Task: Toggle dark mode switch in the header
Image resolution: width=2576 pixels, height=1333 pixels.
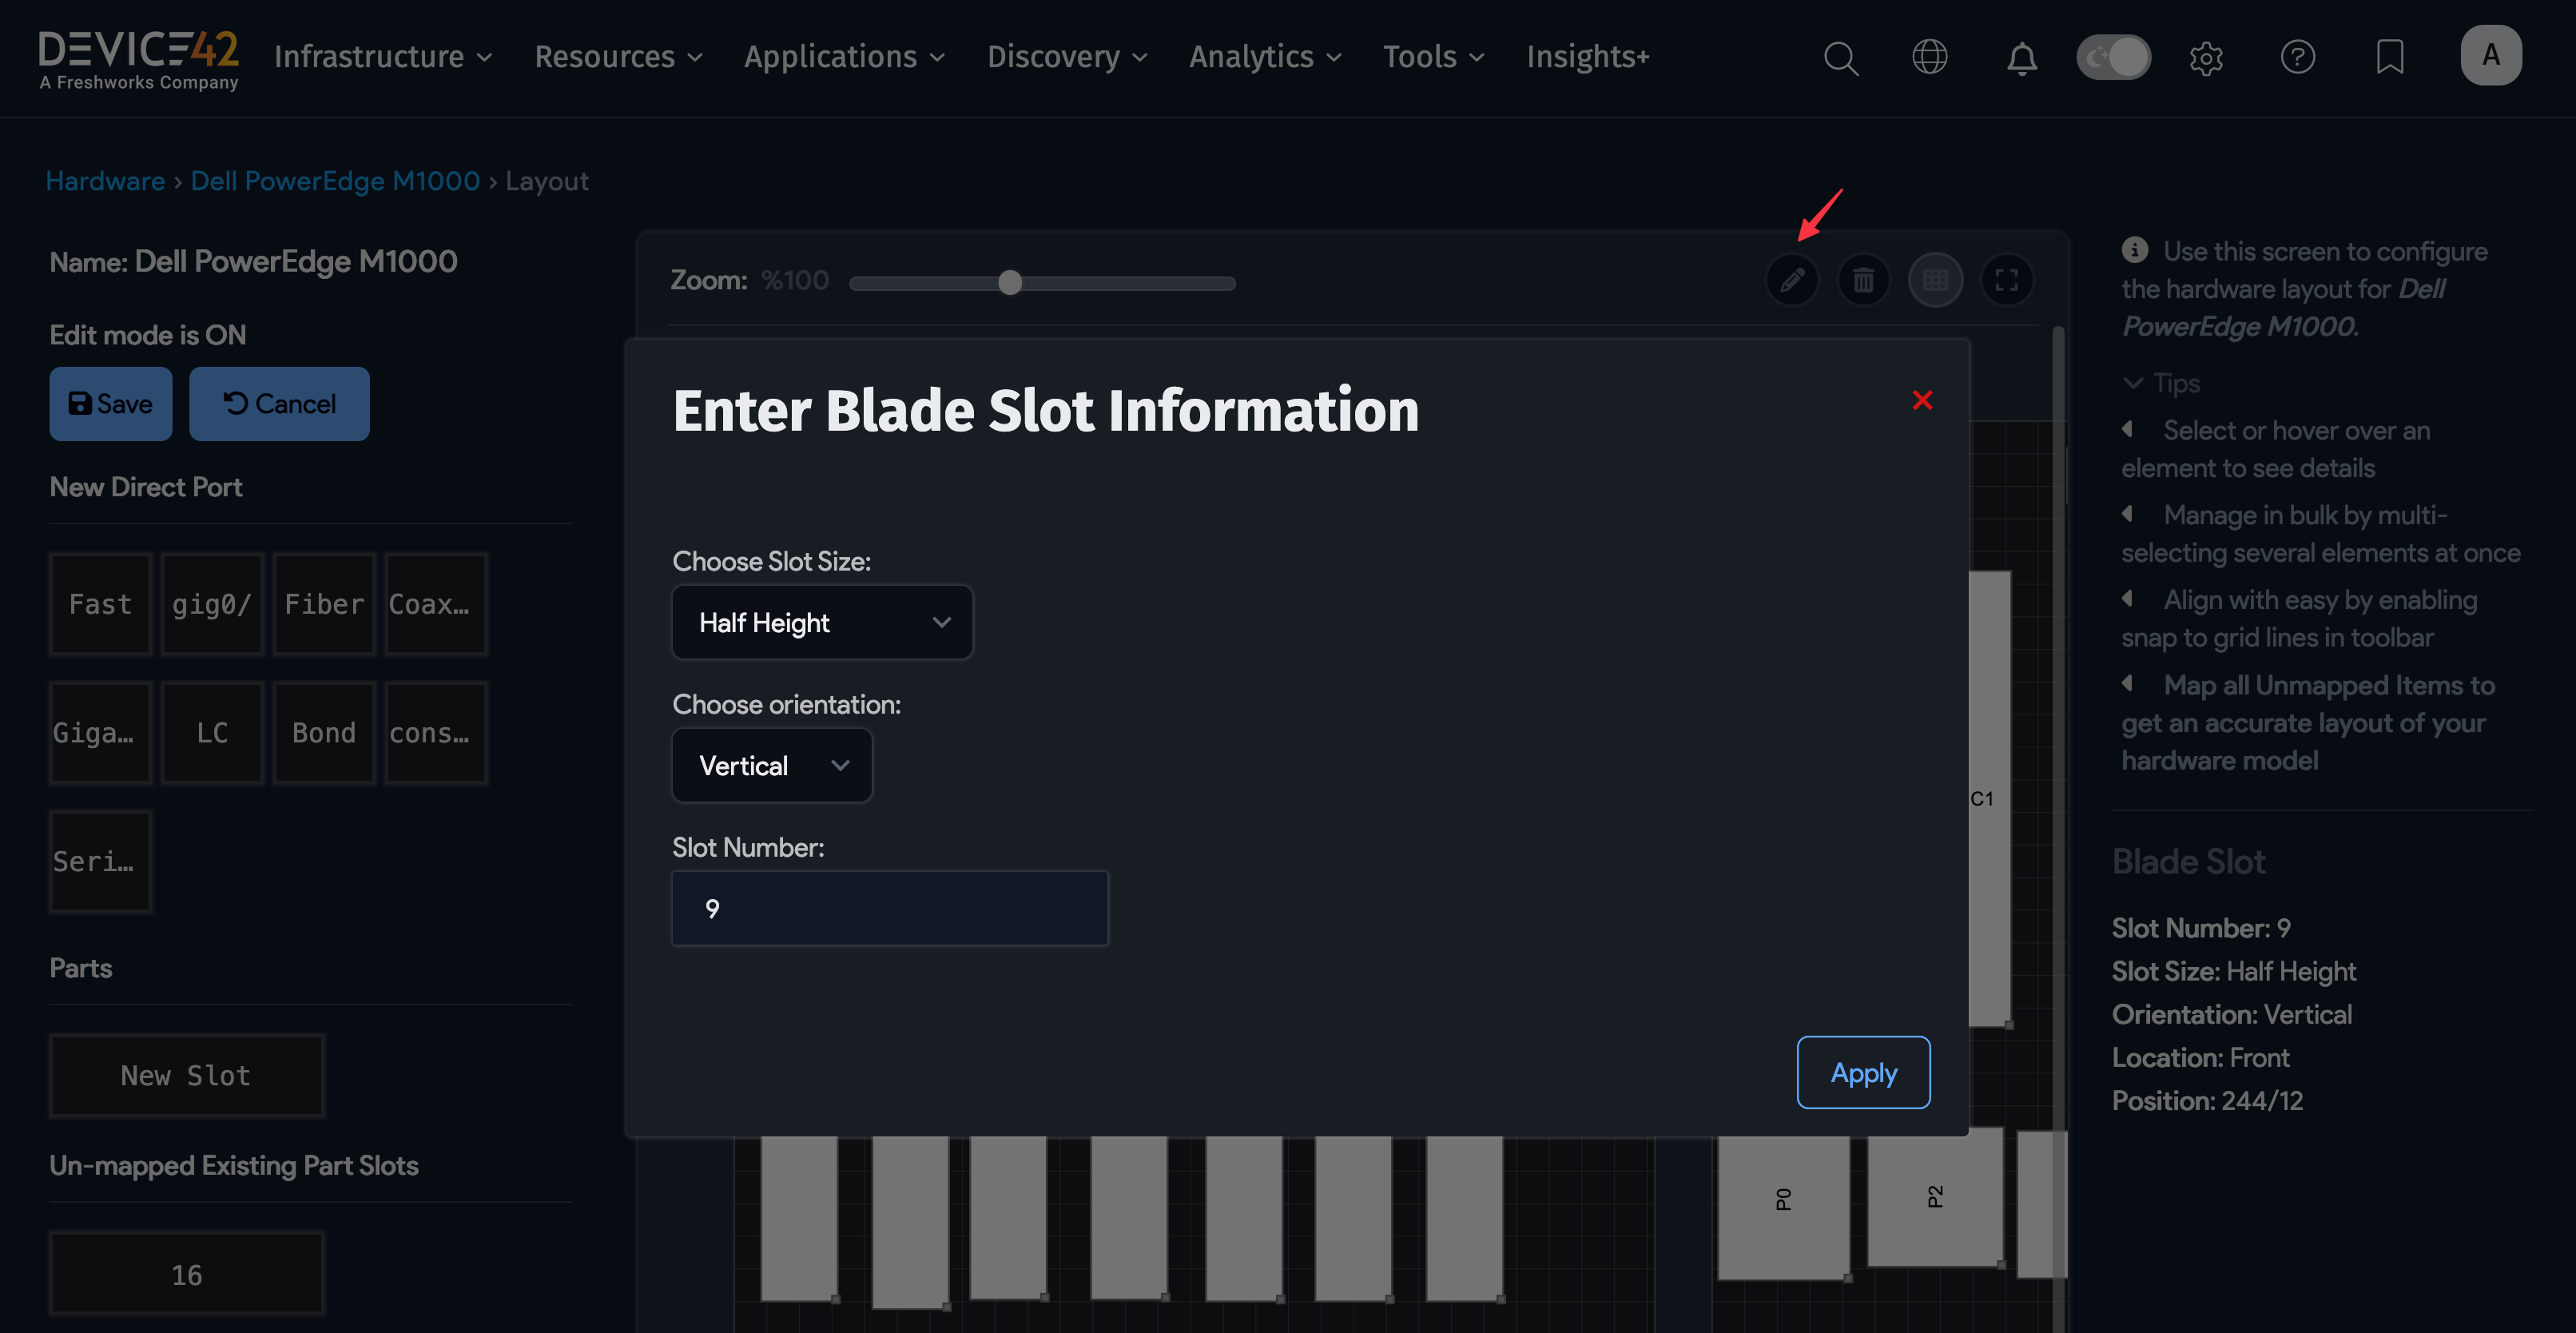Action: tap(2113, 57)
